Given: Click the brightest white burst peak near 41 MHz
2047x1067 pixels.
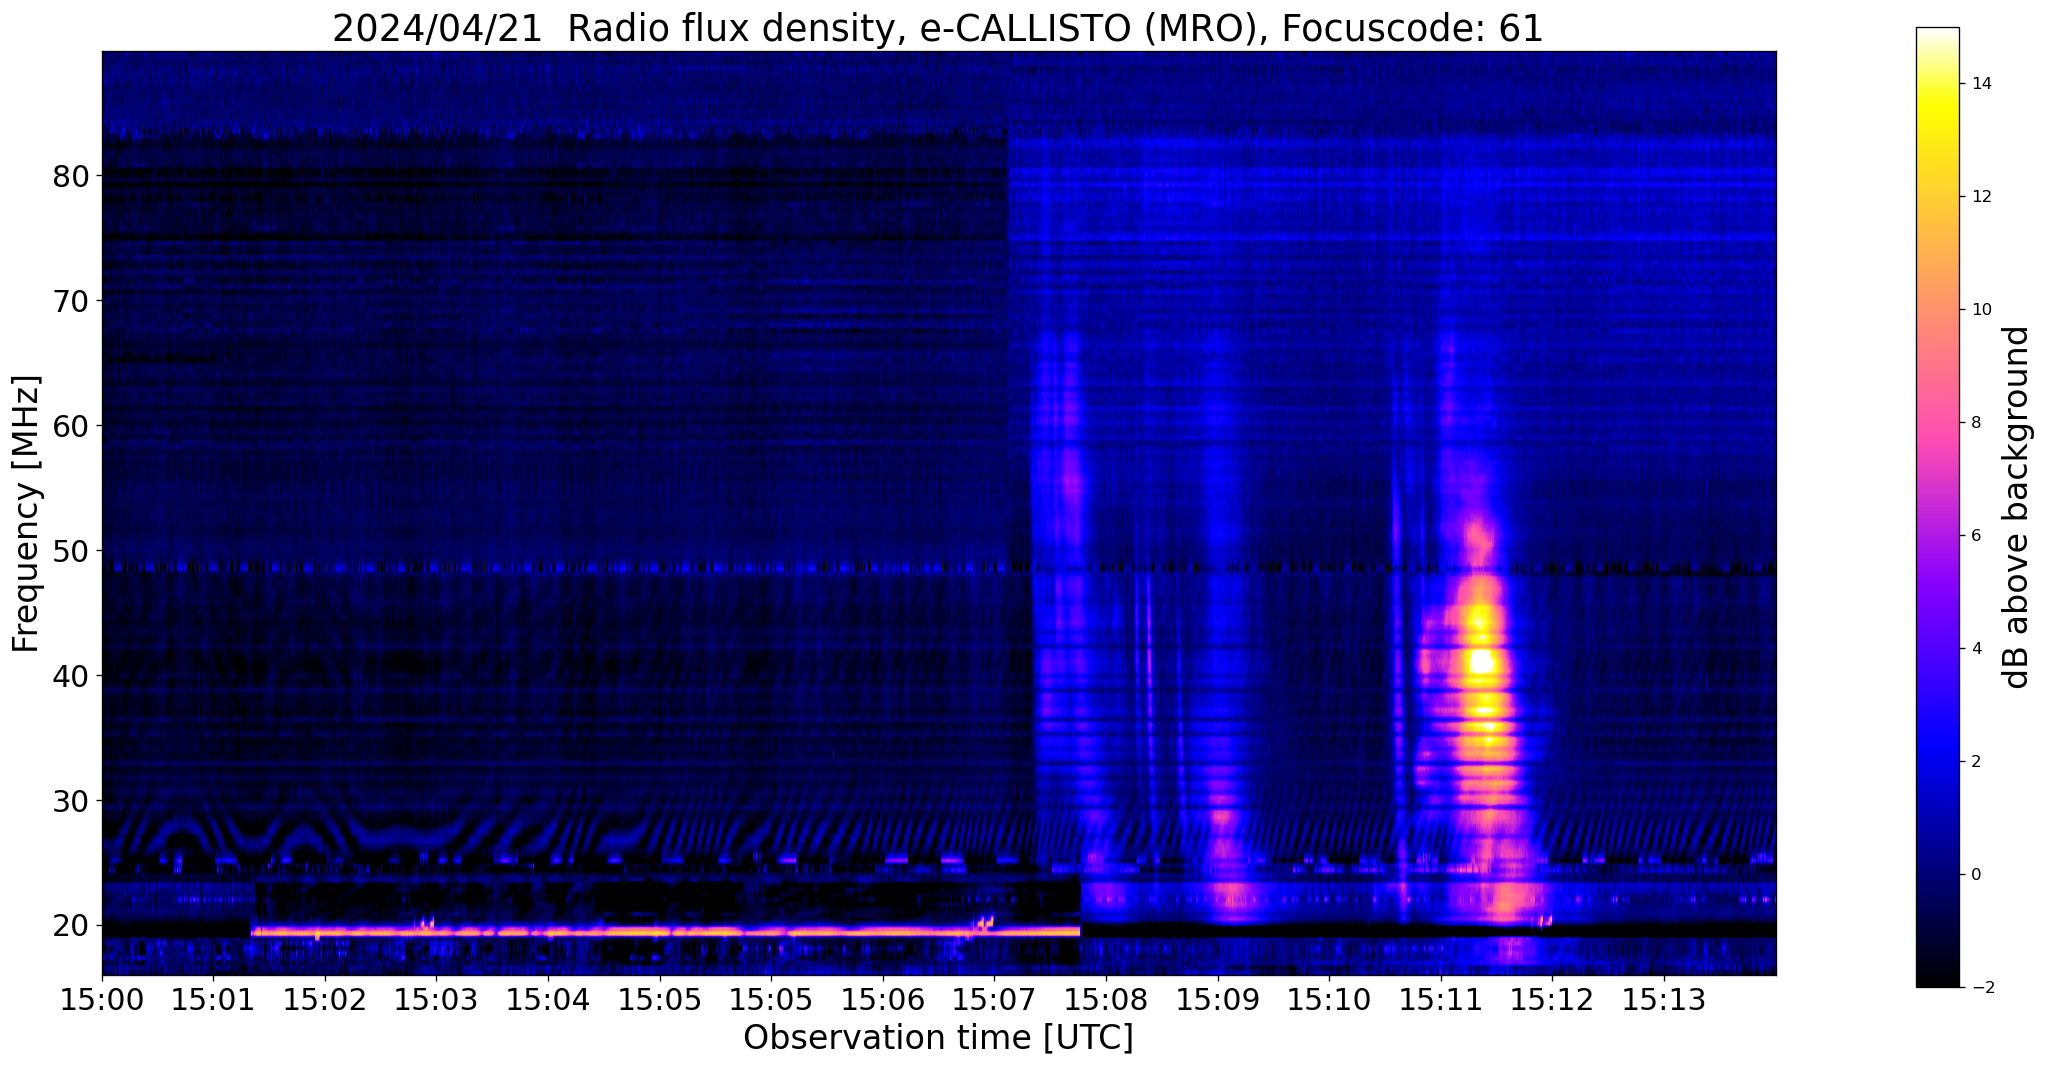Looking at the screenshot, I should [x=1481, y=661].
